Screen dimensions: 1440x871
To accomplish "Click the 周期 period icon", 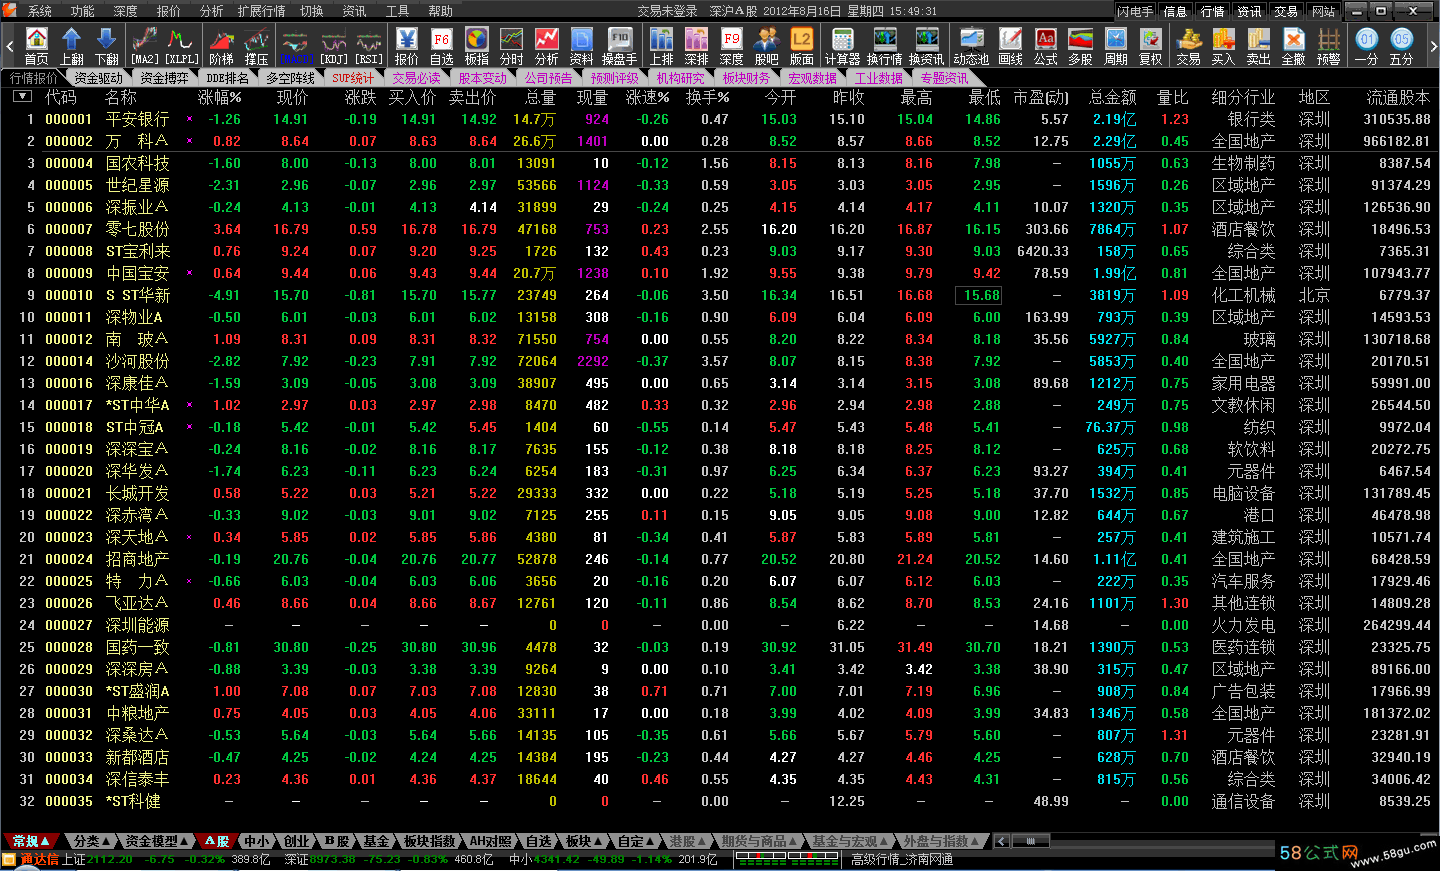I will click(x=1116, y=46).
